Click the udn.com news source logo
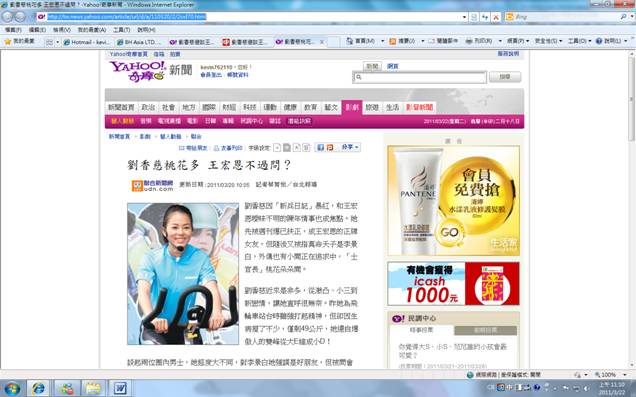The width and height of the screenshot is (636, 397). click(153, 185)
